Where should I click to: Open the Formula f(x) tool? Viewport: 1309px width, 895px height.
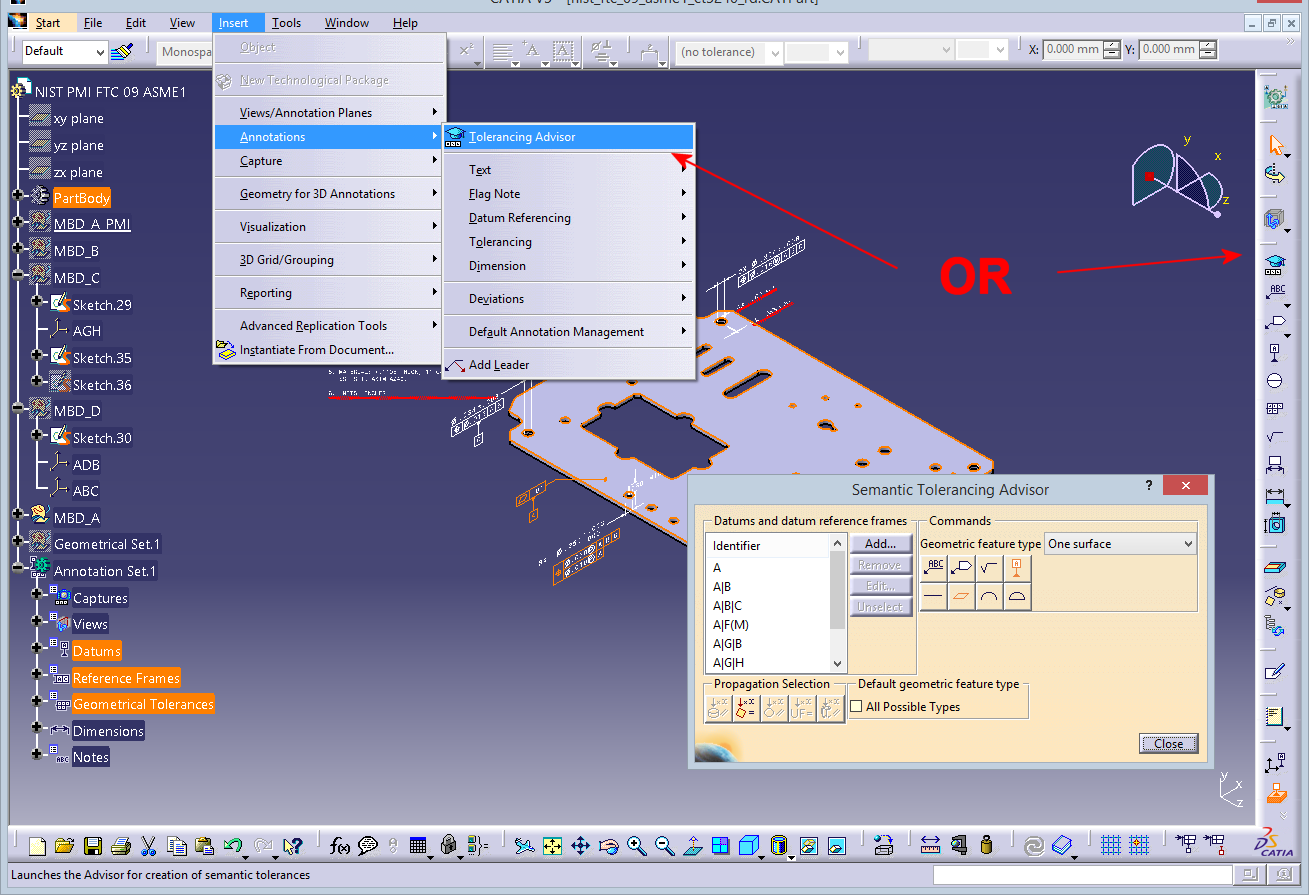[x=339, y=846]
